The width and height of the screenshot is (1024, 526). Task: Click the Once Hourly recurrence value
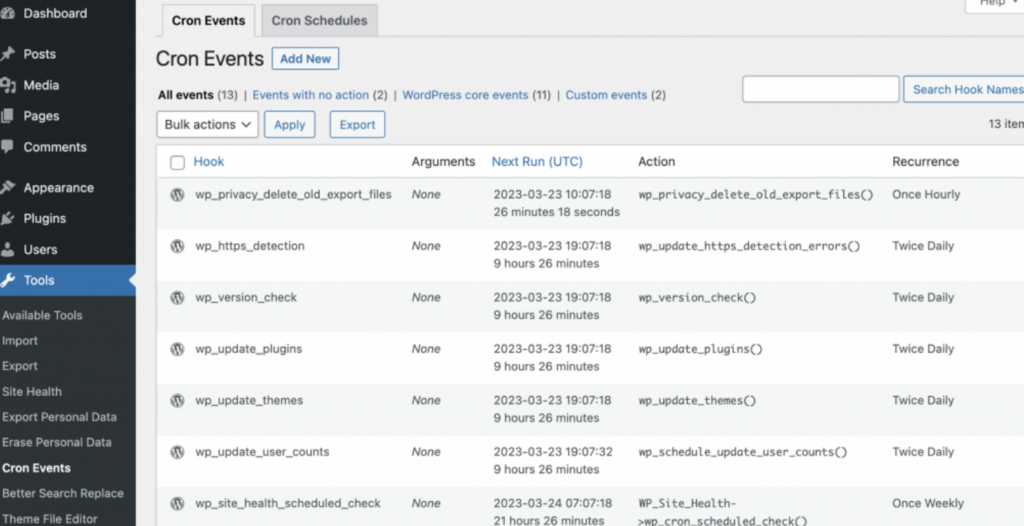pyautogui.click(x=926, y=194)
